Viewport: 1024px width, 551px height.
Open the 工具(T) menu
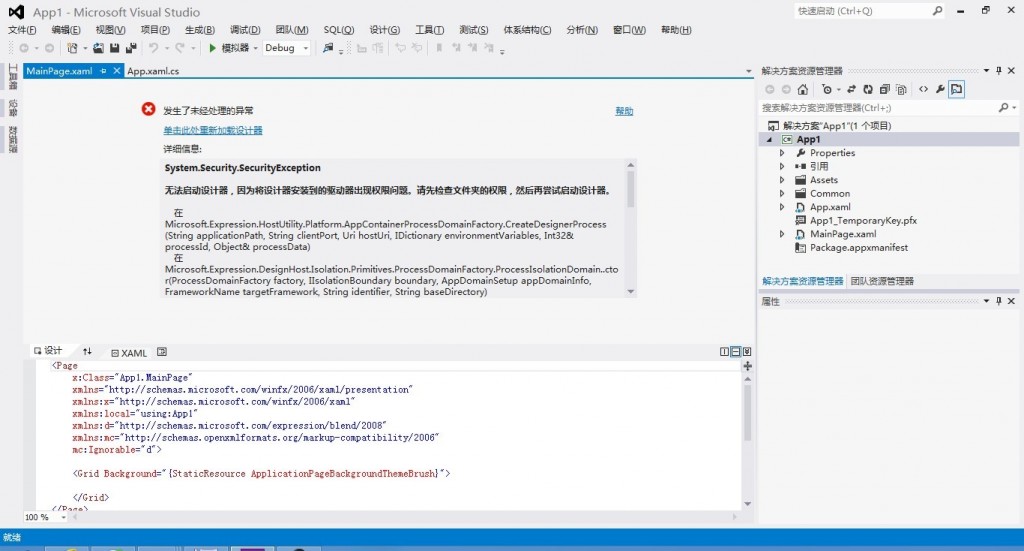click(430, 30)
